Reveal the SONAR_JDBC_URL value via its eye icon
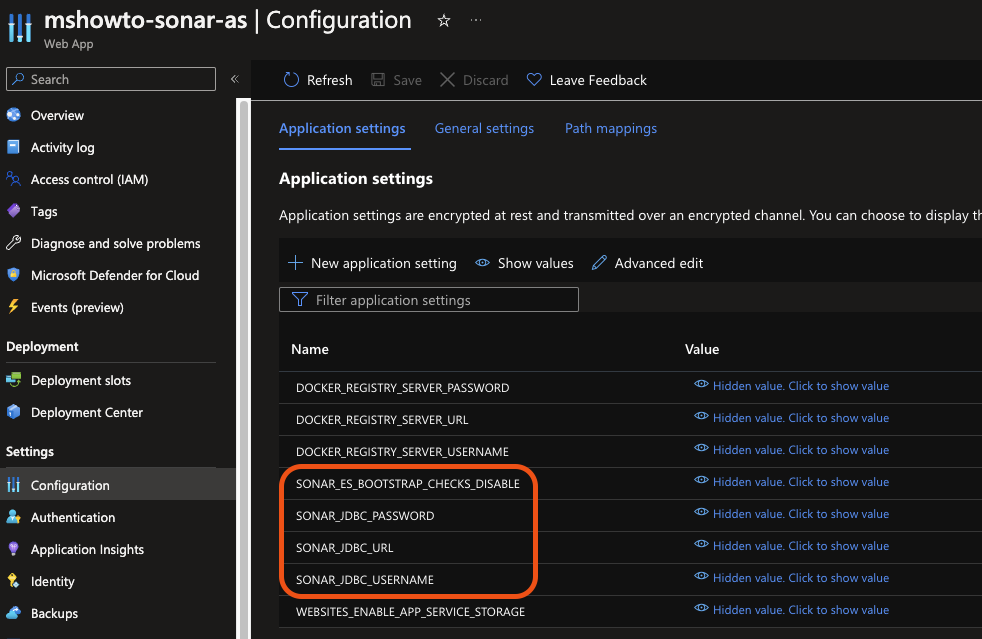The width and height of the screenshot is (982, 639). pos(701,544)
